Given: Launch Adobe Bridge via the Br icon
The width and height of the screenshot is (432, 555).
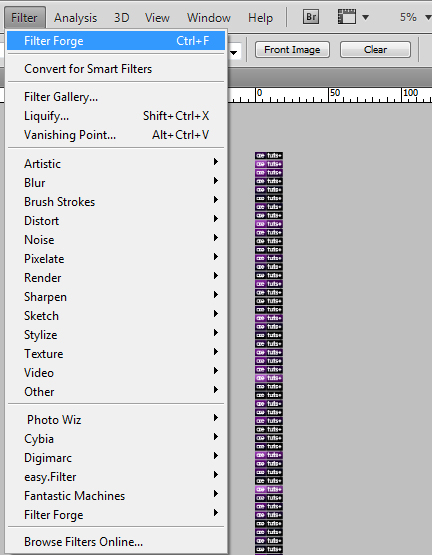Looking at the screenshot, I should click(311, 17).
